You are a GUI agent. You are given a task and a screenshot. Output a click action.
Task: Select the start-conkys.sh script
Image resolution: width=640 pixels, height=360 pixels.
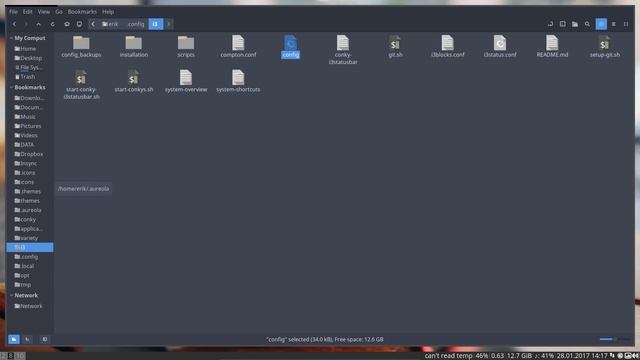[134, 81]
